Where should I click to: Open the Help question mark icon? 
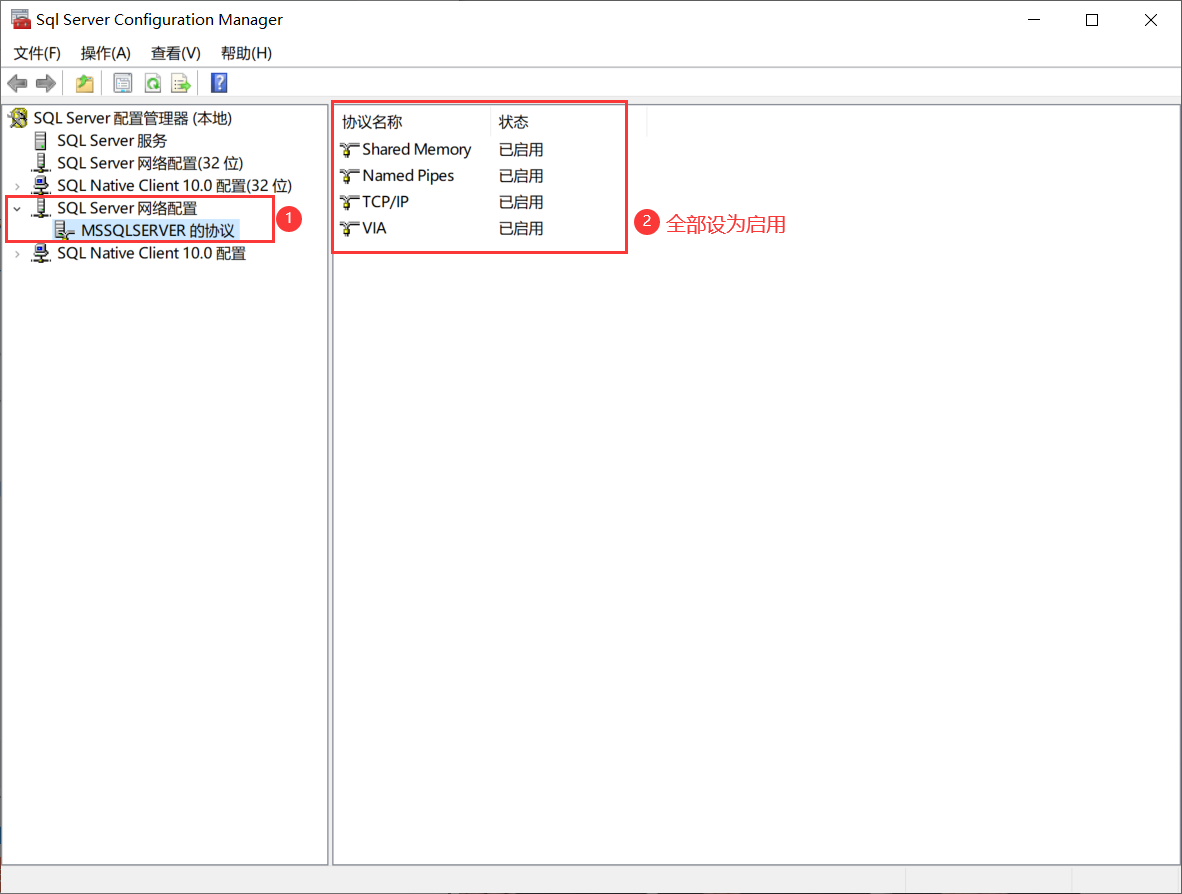point(219,83)
